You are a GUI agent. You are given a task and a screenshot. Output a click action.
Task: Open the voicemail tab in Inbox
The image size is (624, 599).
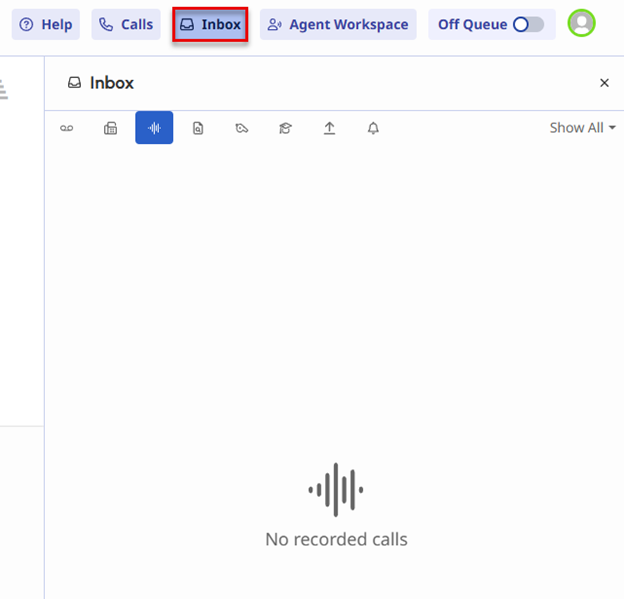tap(67, 128)
